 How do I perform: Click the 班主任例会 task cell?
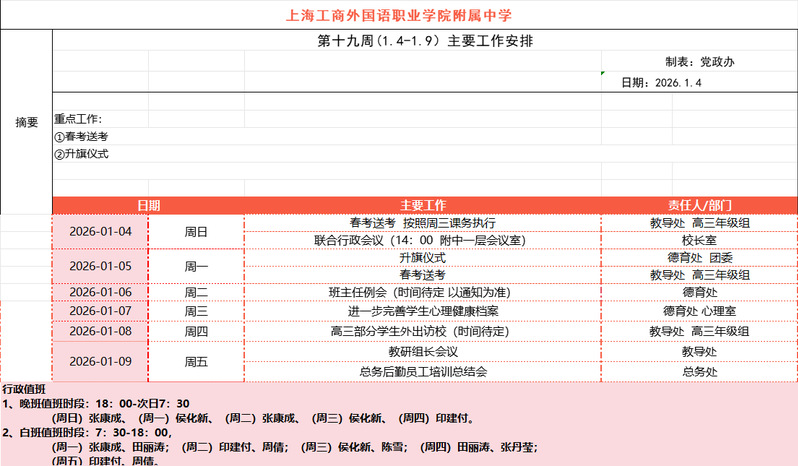pos(422,292)
